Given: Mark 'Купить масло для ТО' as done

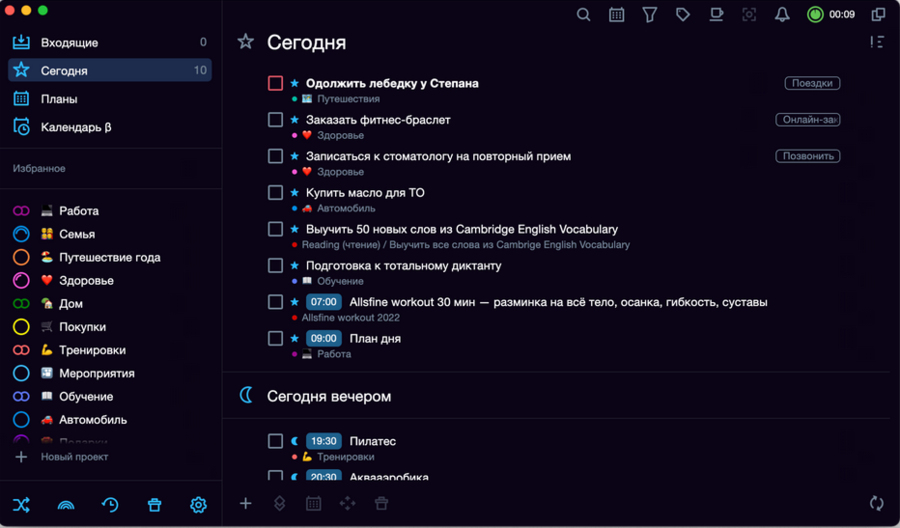Looking at the screenshot, I should (x=275, y=193).
